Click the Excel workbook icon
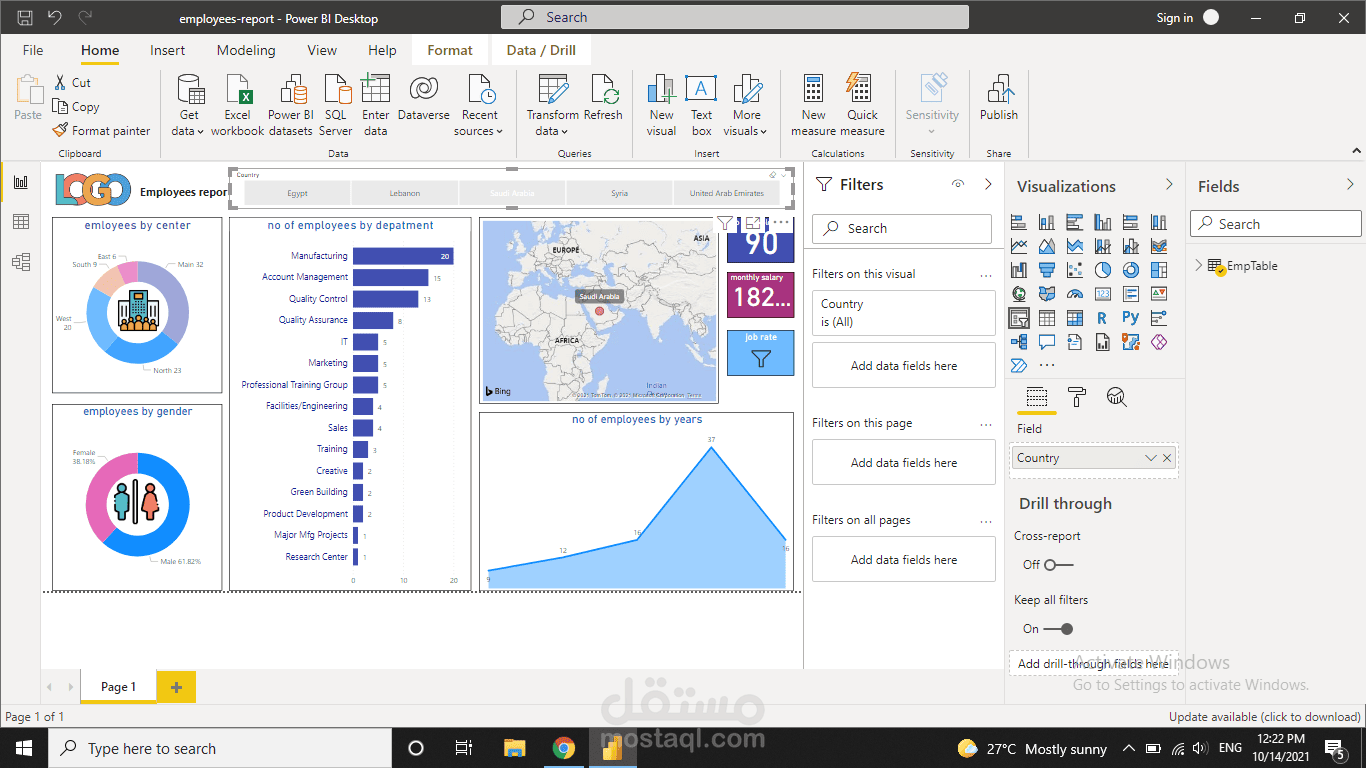1366x768 pixels. click(x=238, y=105)
